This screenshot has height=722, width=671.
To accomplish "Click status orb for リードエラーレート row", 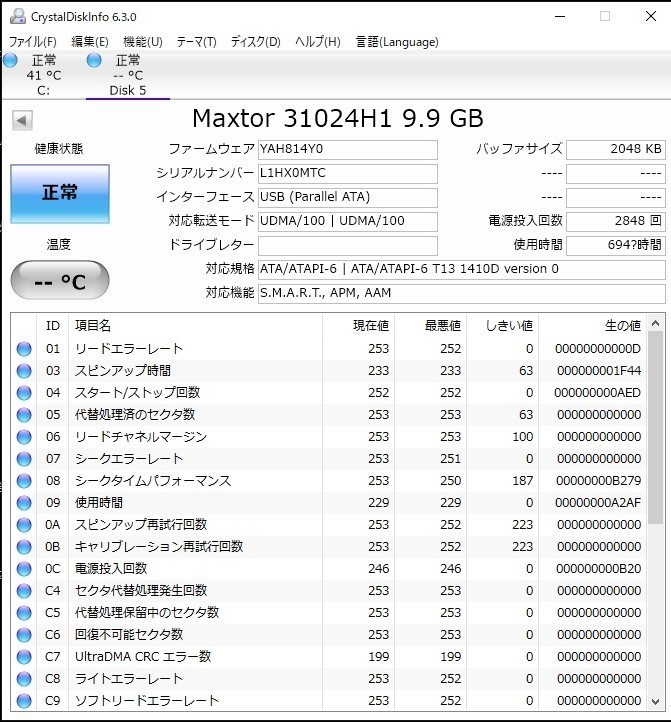I will [24, 349].
